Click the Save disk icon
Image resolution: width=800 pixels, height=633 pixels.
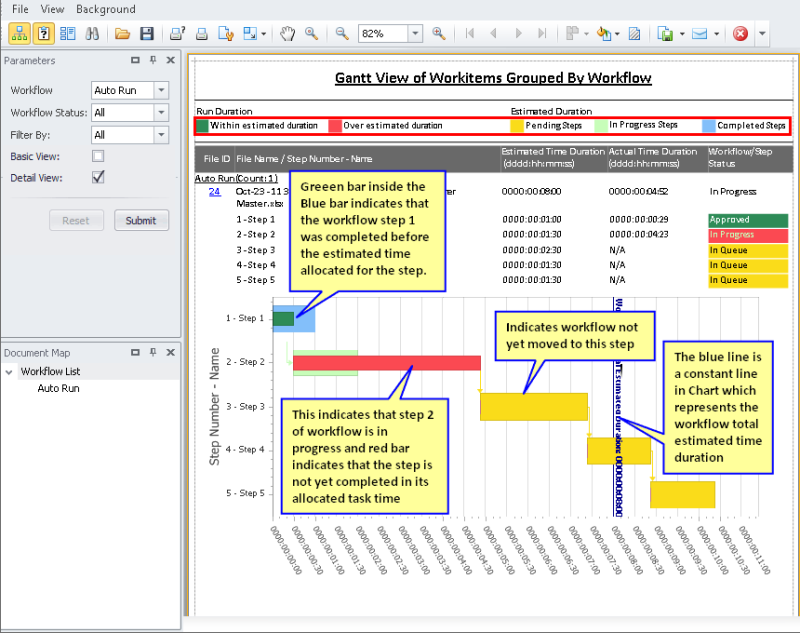[147, 34]
